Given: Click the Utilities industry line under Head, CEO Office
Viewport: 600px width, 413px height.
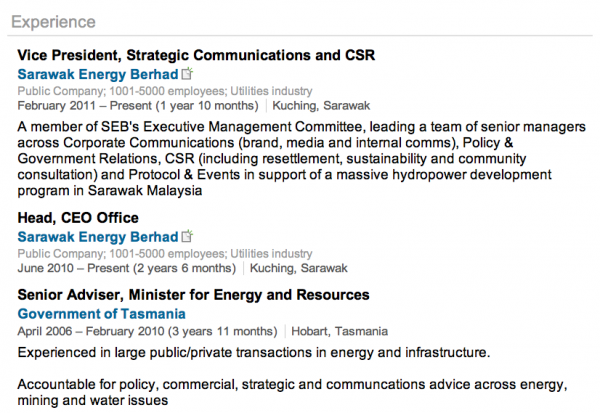Looking at the screenshot, I should (165, 254).
